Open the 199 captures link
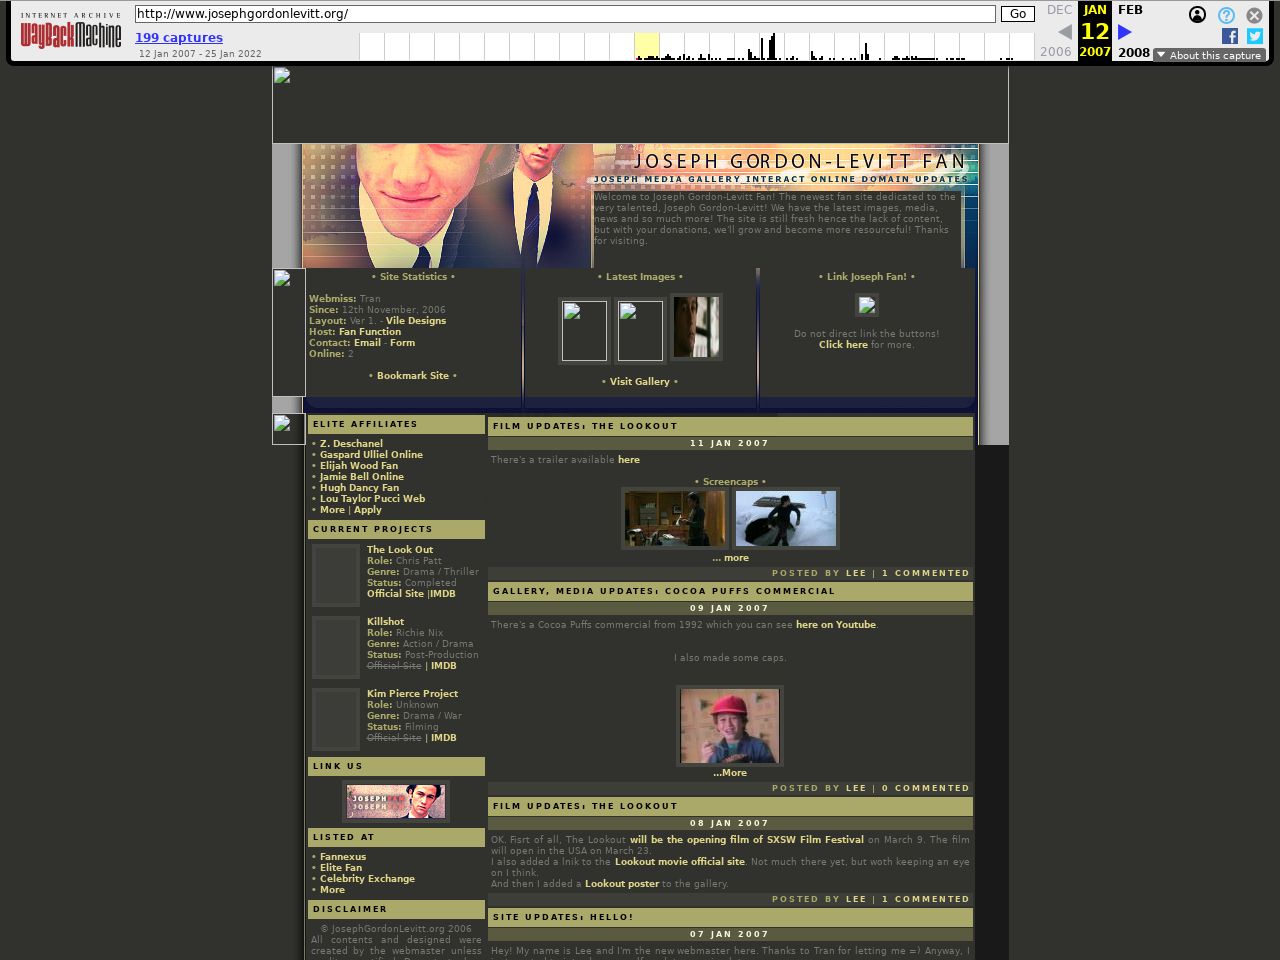This screenshot has height=960, width=1280. 179,38
